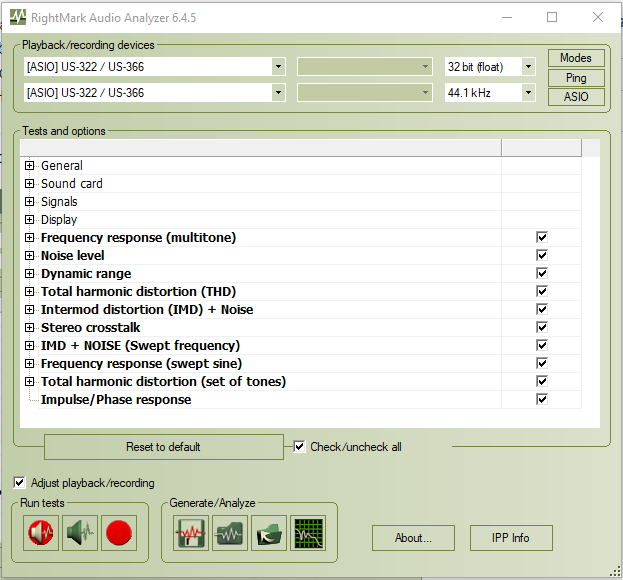Toggle Total harmonic distortion (THD) checkbox
Image resolution: width=623 pixels, height=580 pixels.
pos(542,291)
